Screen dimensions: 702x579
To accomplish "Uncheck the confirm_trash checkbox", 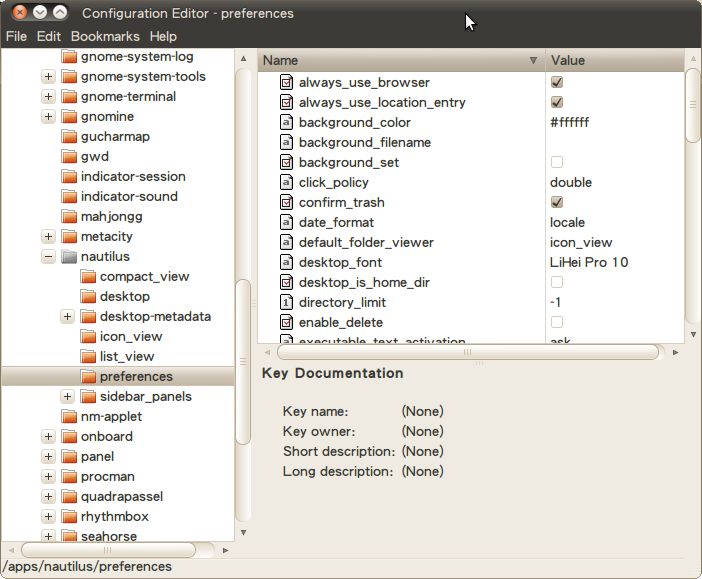I will pyautogui.click(x=557, y=202).
